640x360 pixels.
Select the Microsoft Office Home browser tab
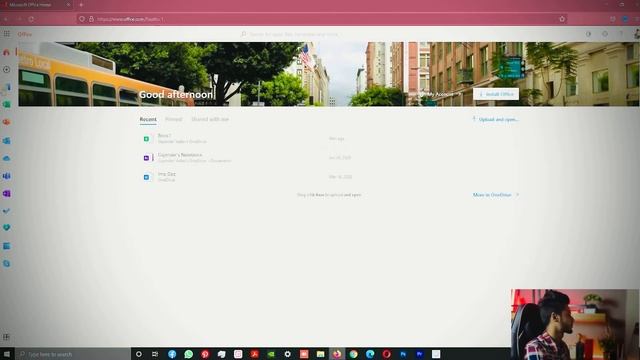click(37, 5)
